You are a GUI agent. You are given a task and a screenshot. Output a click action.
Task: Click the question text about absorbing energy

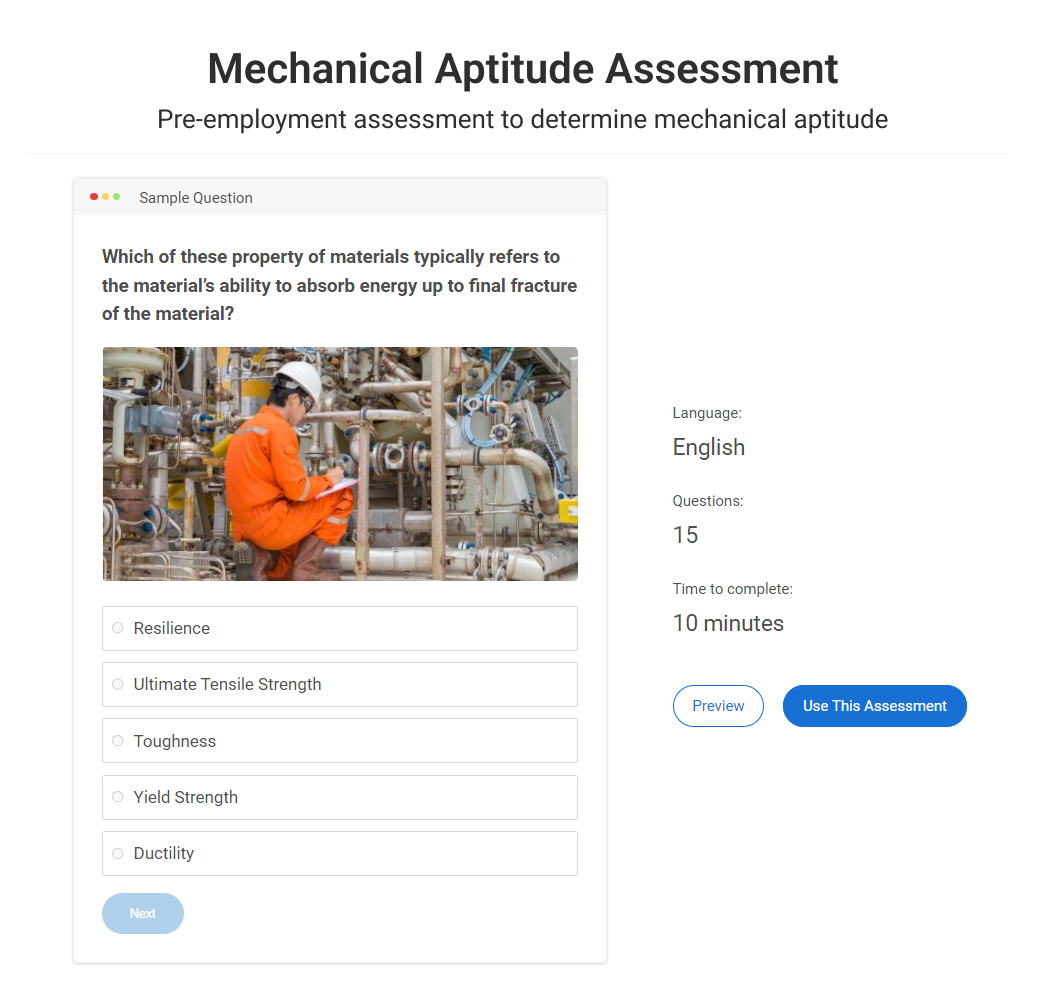coord(339,285)
